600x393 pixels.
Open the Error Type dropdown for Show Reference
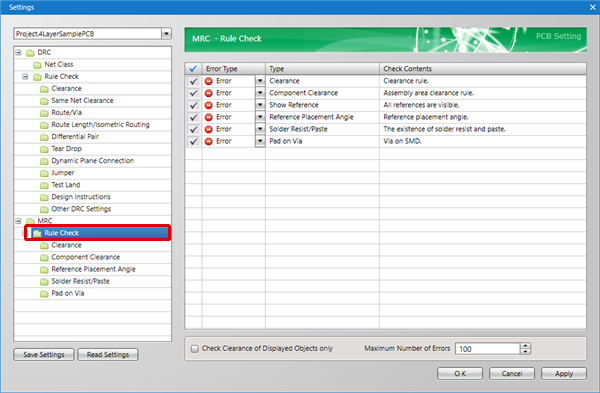pyautogui.click(x=260, y=105)
